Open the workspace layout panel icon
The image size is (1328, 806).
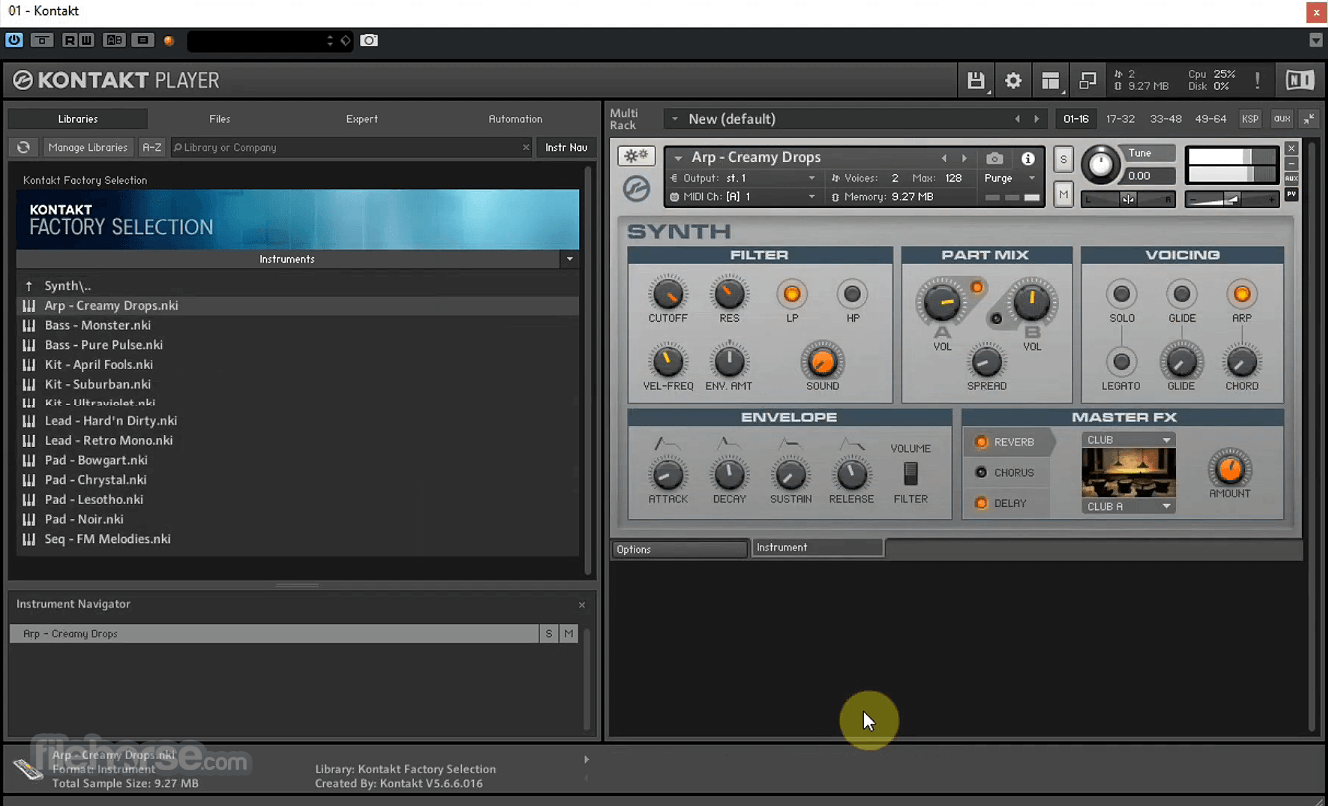pos(1050,81)
